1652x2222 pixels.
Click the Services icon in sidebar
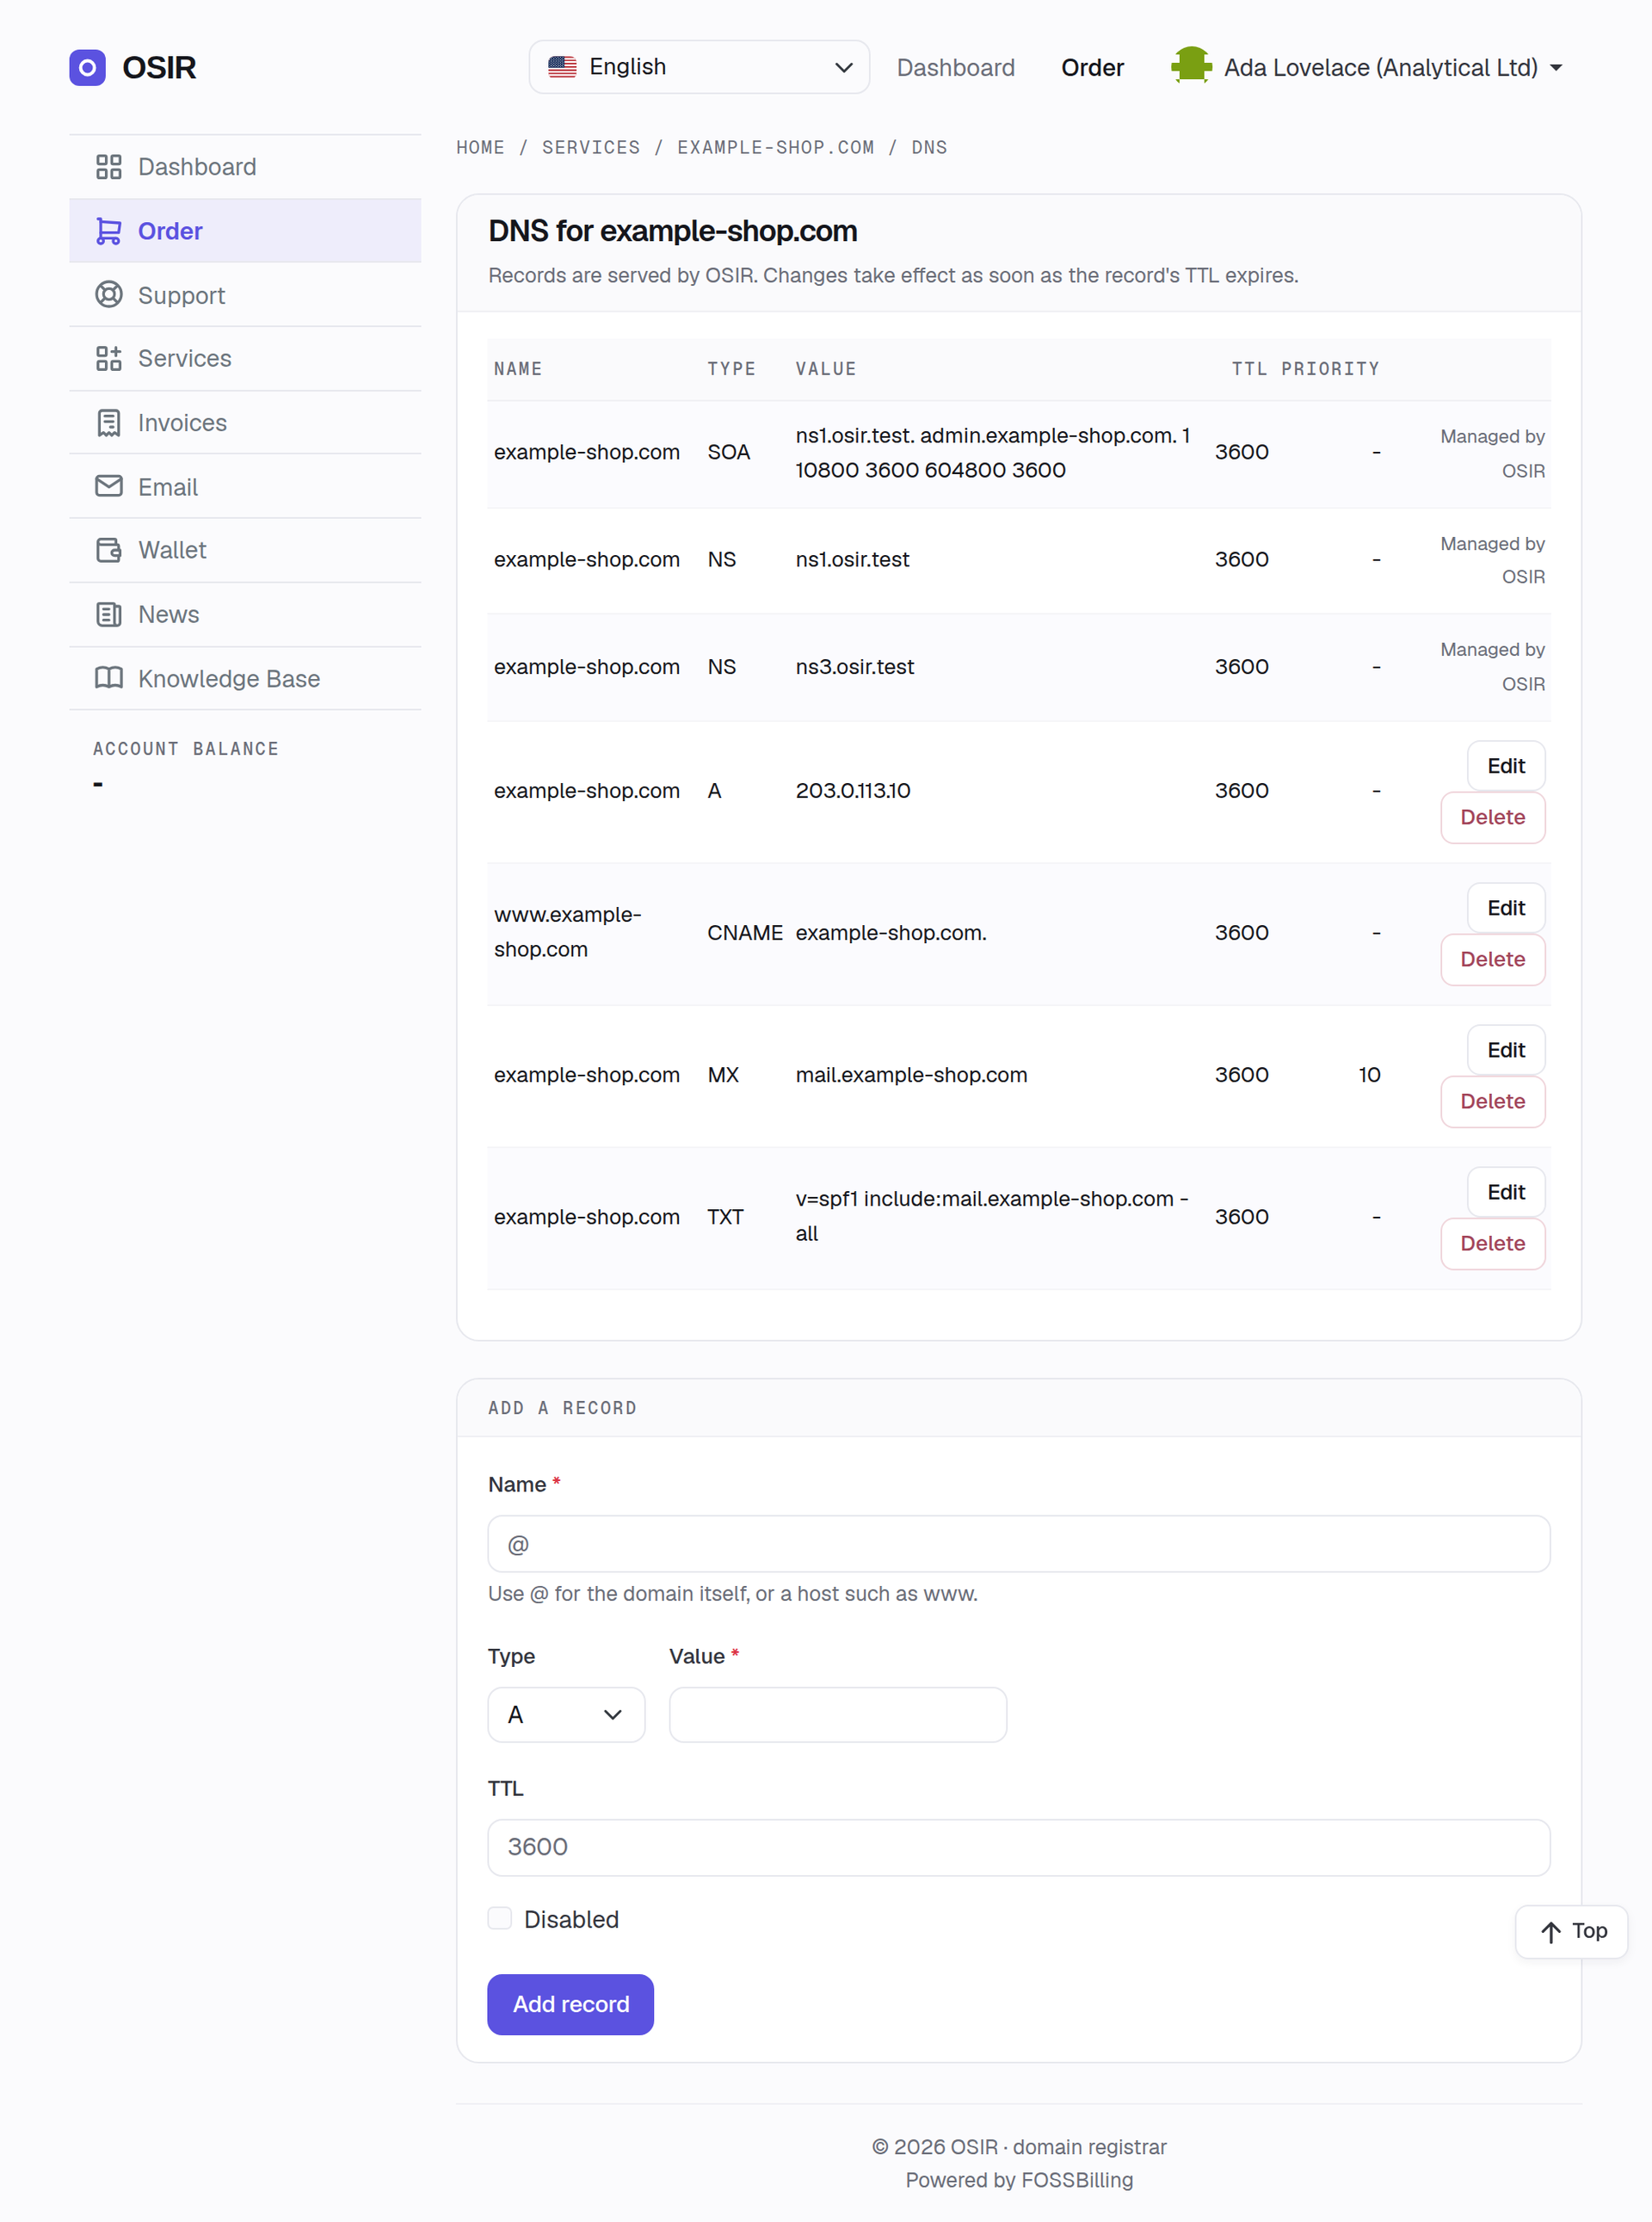[108, 359]
